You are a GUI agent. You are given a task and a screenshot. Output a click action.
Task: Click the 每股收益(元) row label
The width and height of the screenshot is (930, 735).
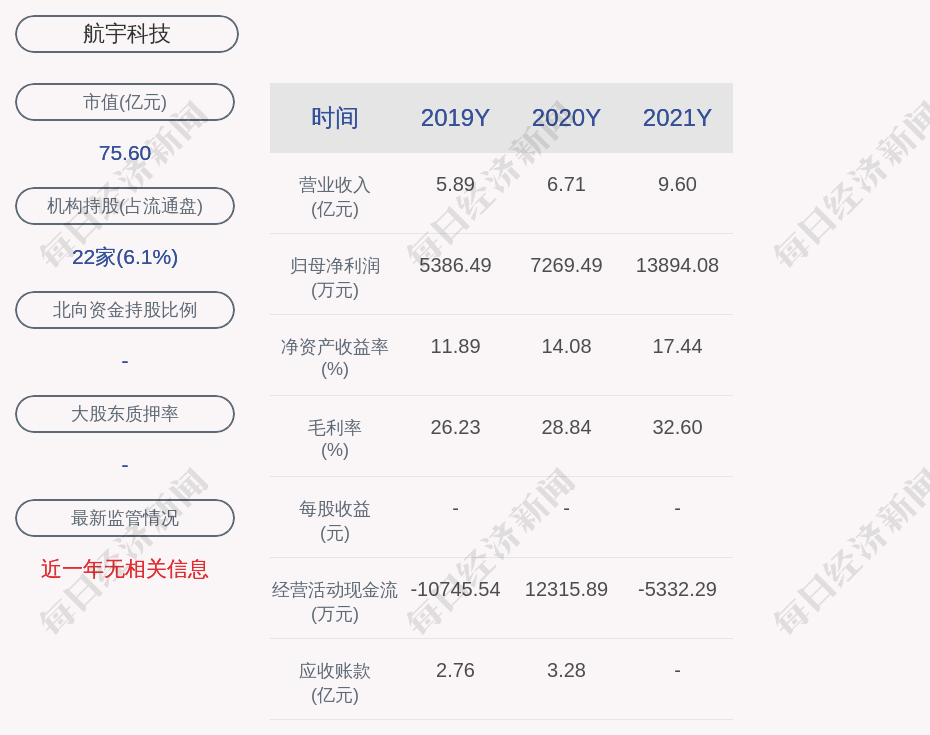335,520
